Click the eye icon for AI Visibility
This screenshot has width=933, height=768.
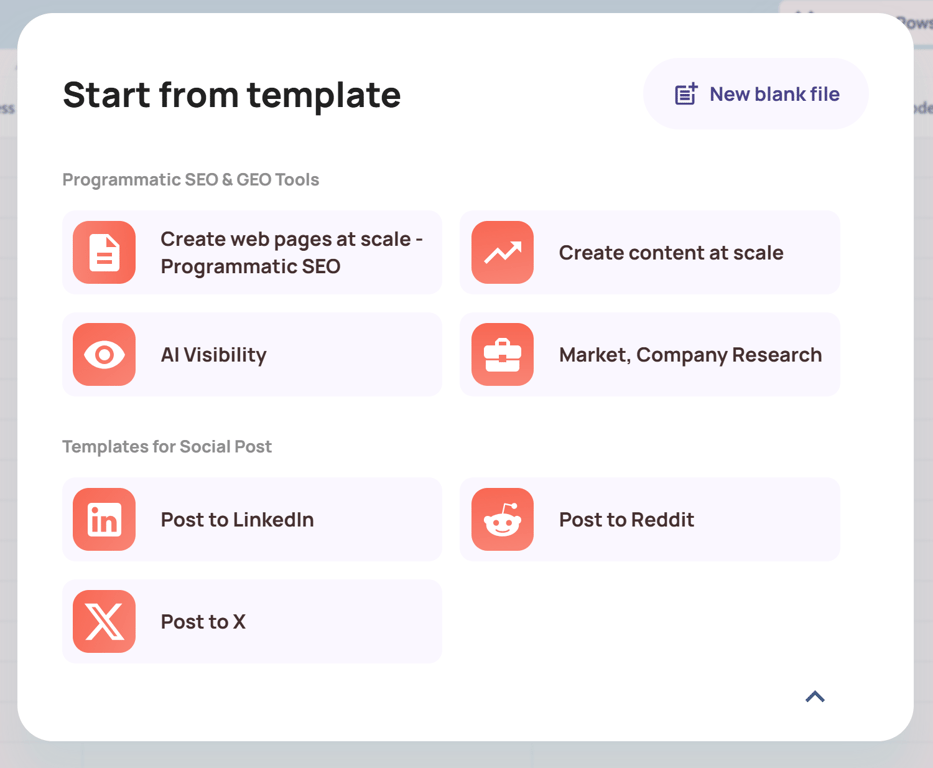point(104,355)
